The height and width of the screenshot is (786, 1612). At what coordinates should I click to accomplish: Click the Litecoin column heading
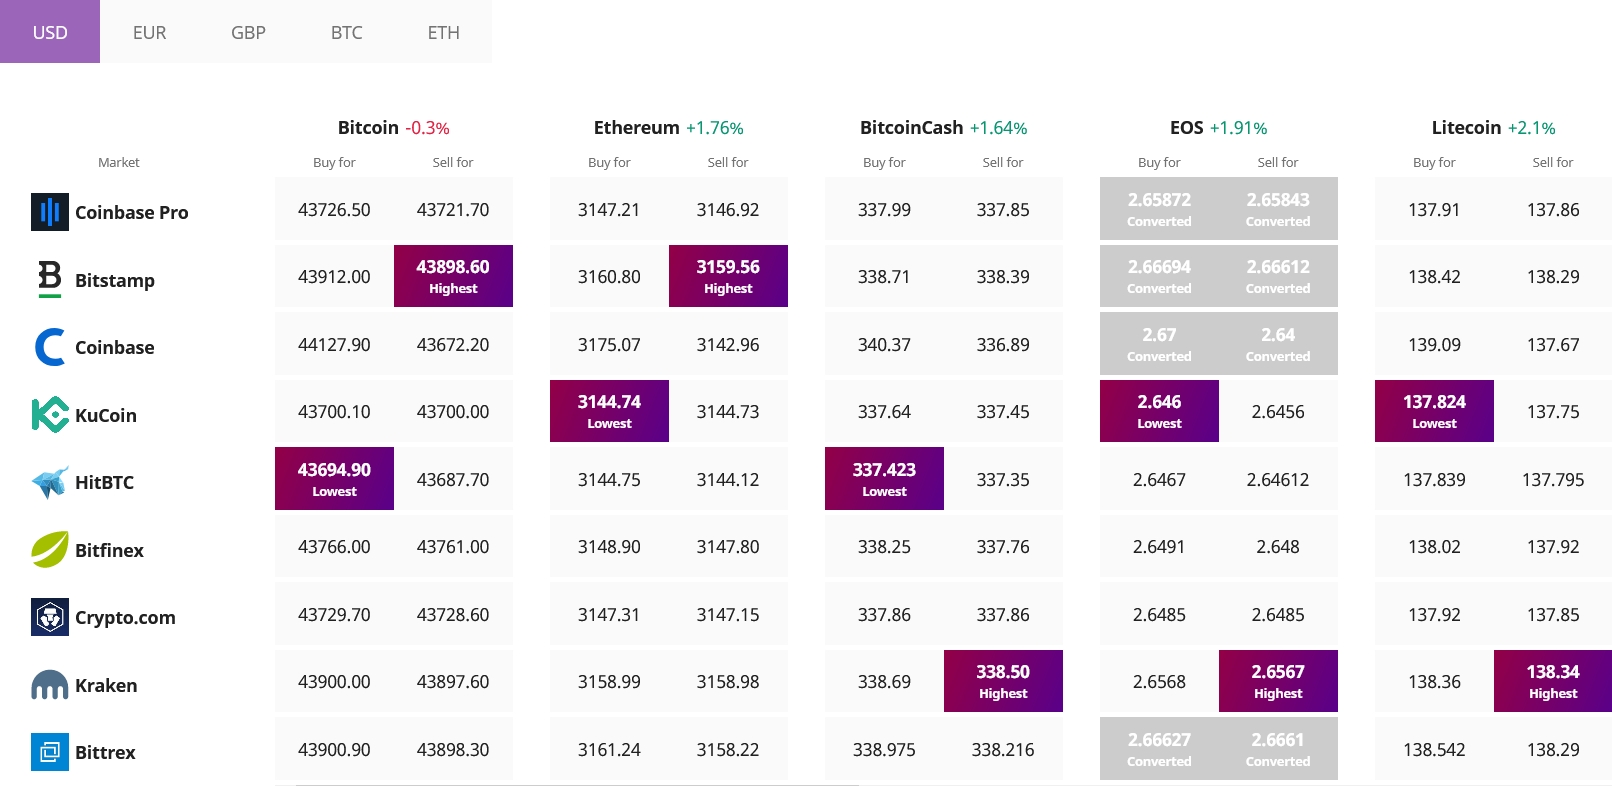click(1466, 127)
